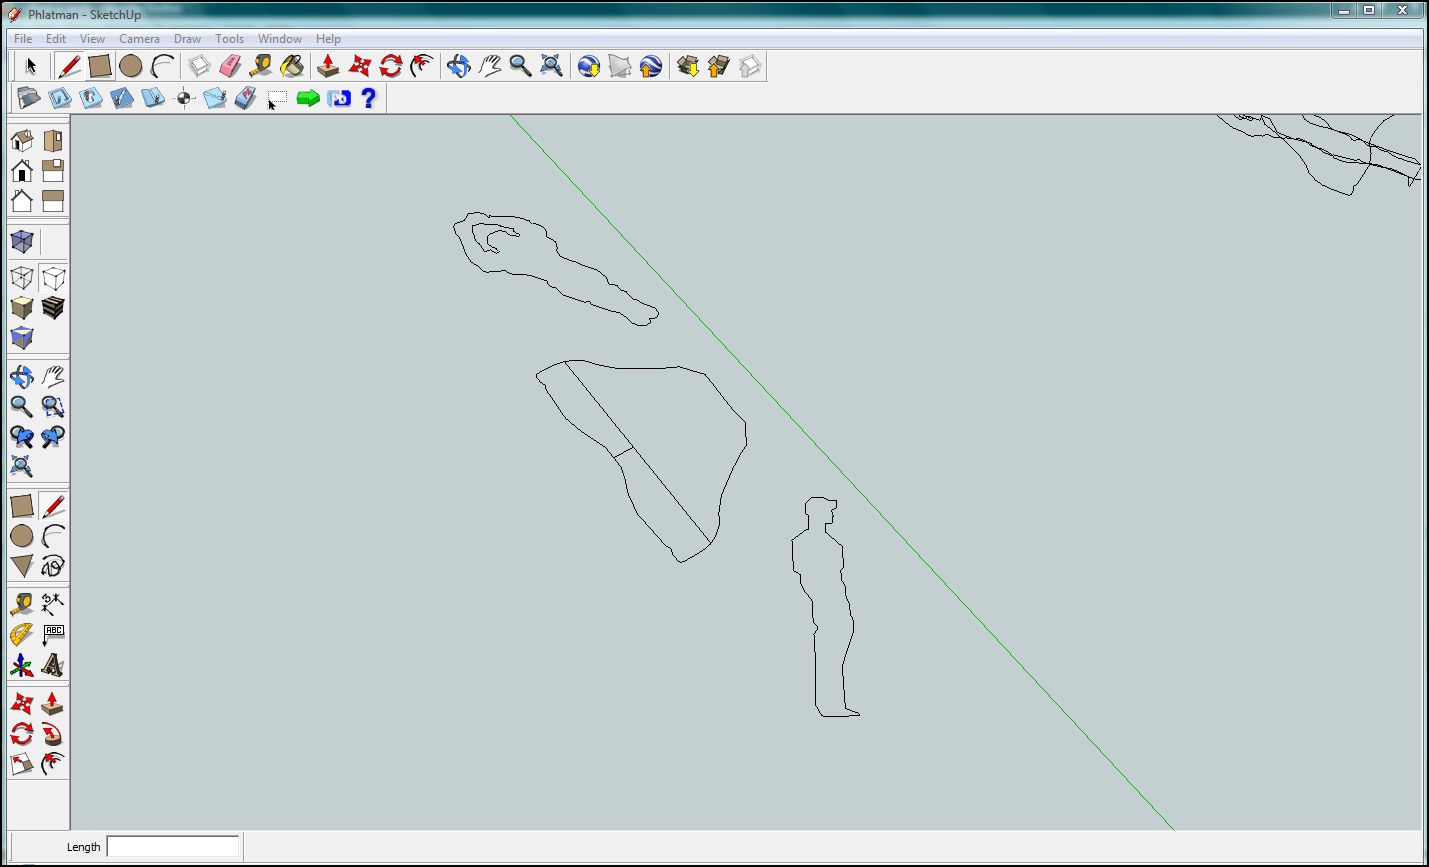Click the green arrow button
The width and height of the screenshot is (1429, 867).
point(308,98)
